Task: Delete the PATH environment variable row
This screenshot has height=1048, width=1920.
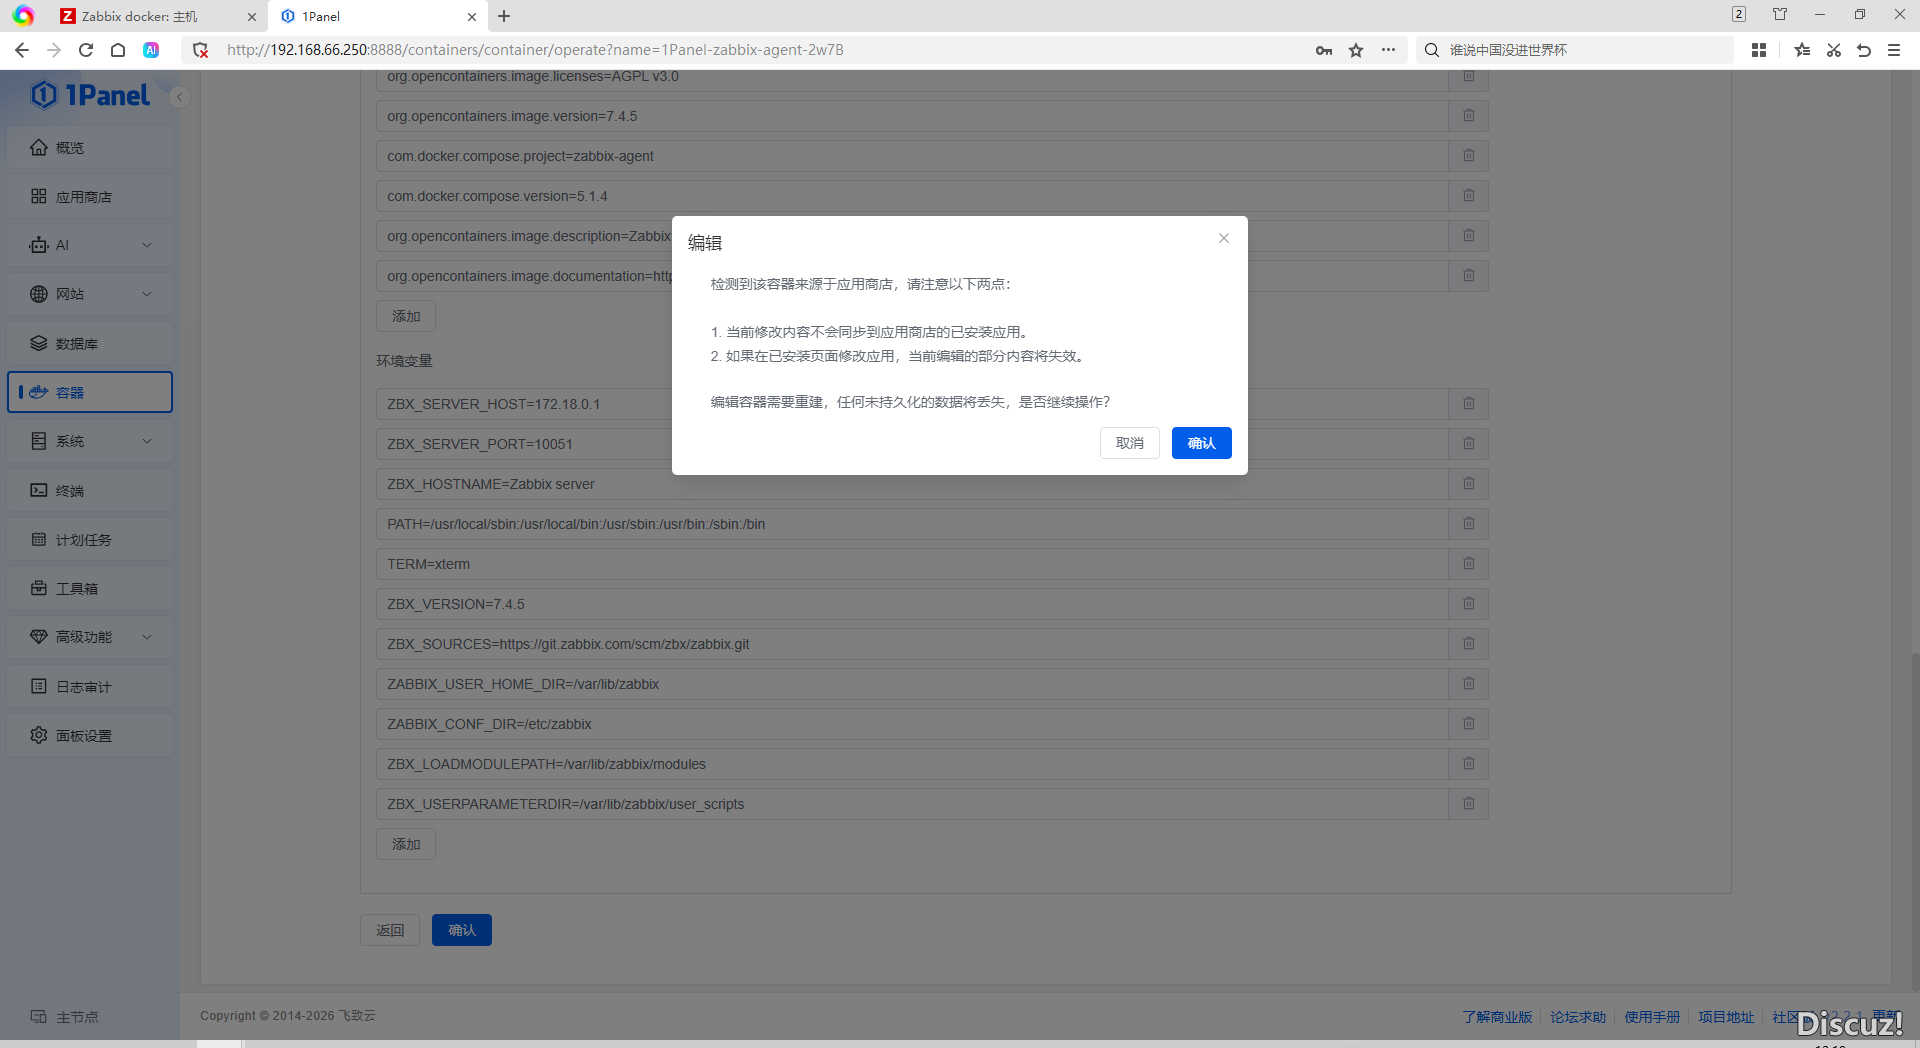Action: pyautogui.click(x=1469, y=524)
